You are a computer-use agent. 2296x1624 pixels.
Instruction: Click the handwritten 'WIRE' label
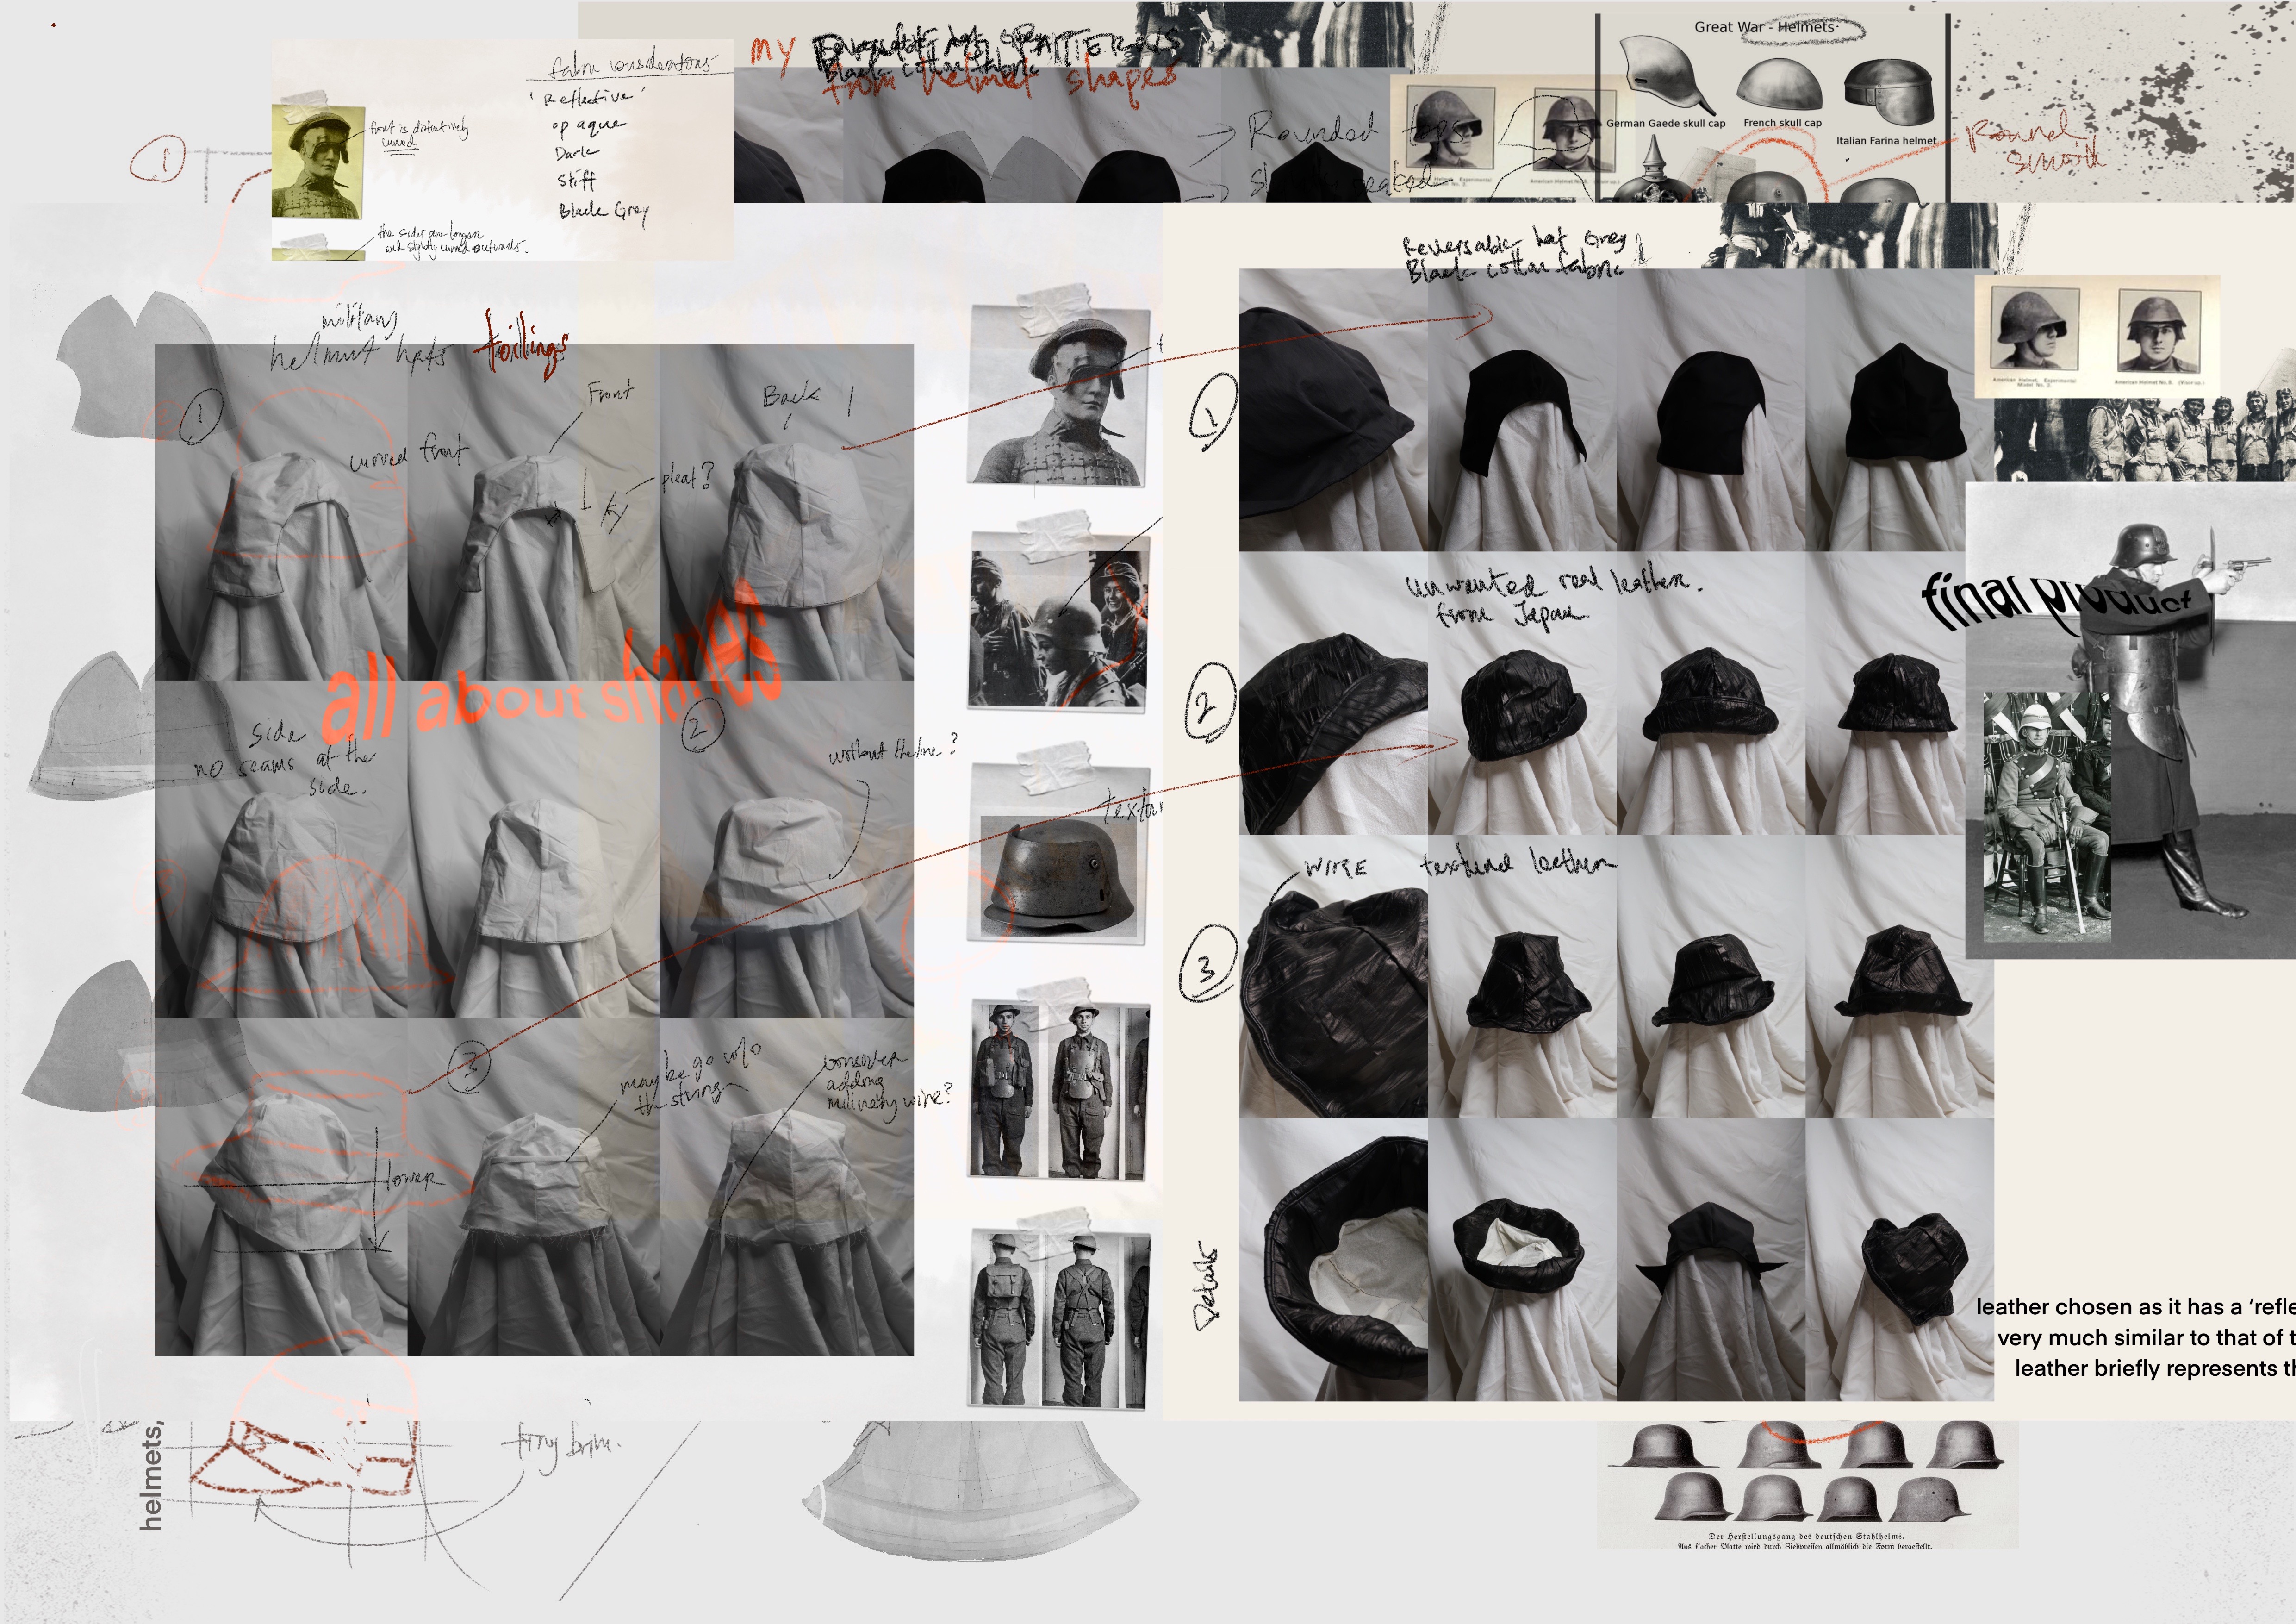[x=1335, y=868]
